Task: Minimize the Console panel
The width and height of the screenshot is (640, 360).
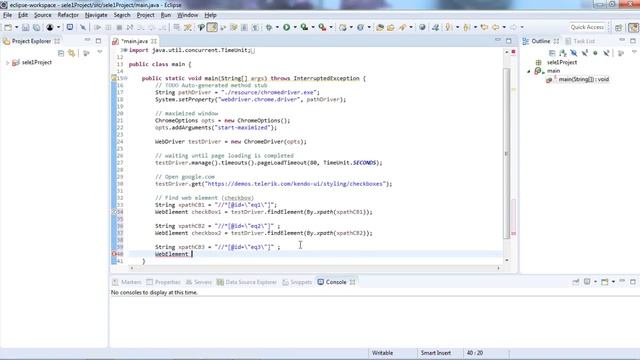Action: tap(622, 281)
